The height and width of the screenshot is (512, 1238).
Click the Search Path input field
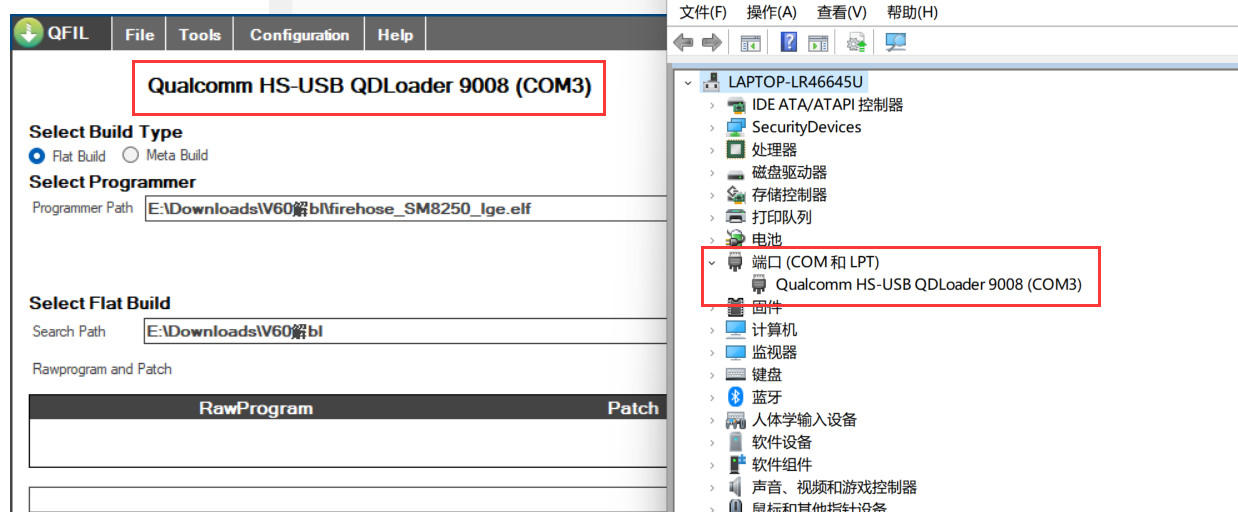[x=405, y=331]
